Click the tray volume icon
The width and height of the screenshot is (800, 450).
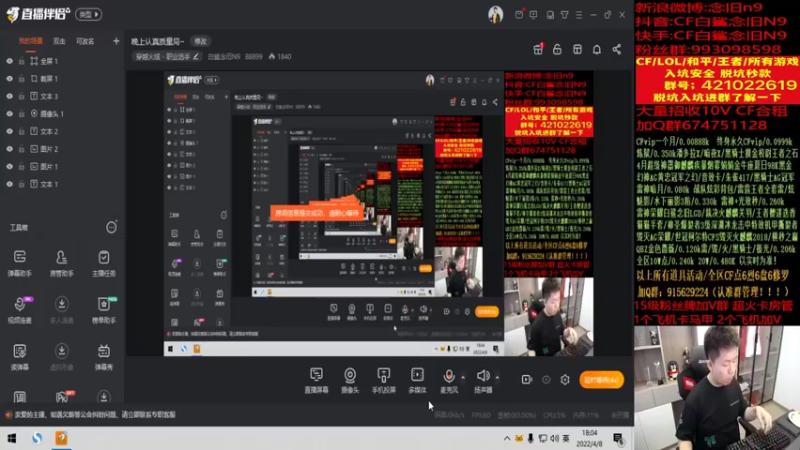point(555,438)
